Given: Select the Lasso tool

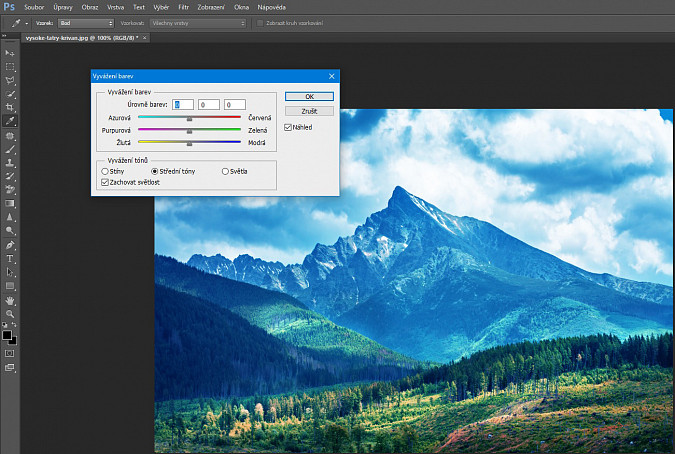Looking at the screenshot, I should [9, 80].
